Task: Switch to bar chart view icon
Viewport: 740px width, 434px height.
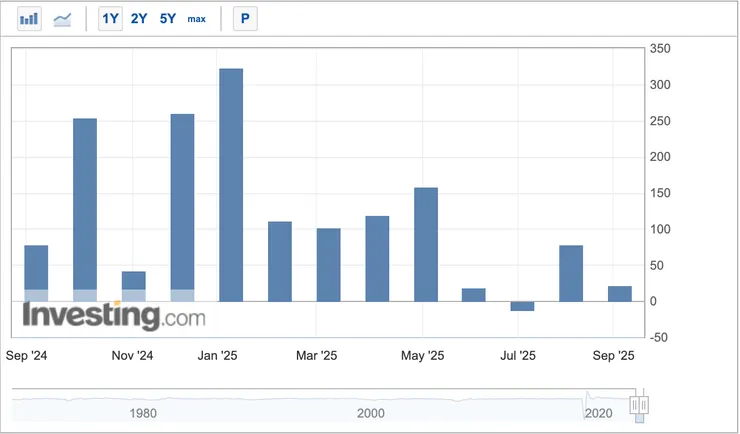Action: pyautogui.click(x=29, y=19)
